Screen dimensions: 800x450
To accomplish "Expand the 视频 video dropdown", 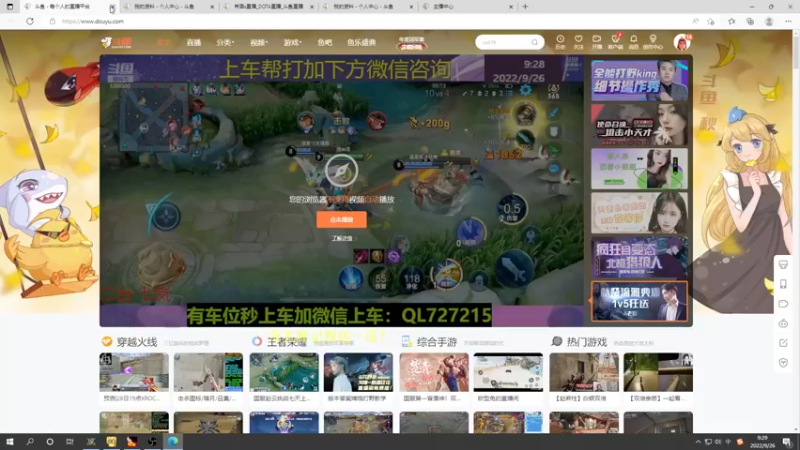I will tap(259, 42).
